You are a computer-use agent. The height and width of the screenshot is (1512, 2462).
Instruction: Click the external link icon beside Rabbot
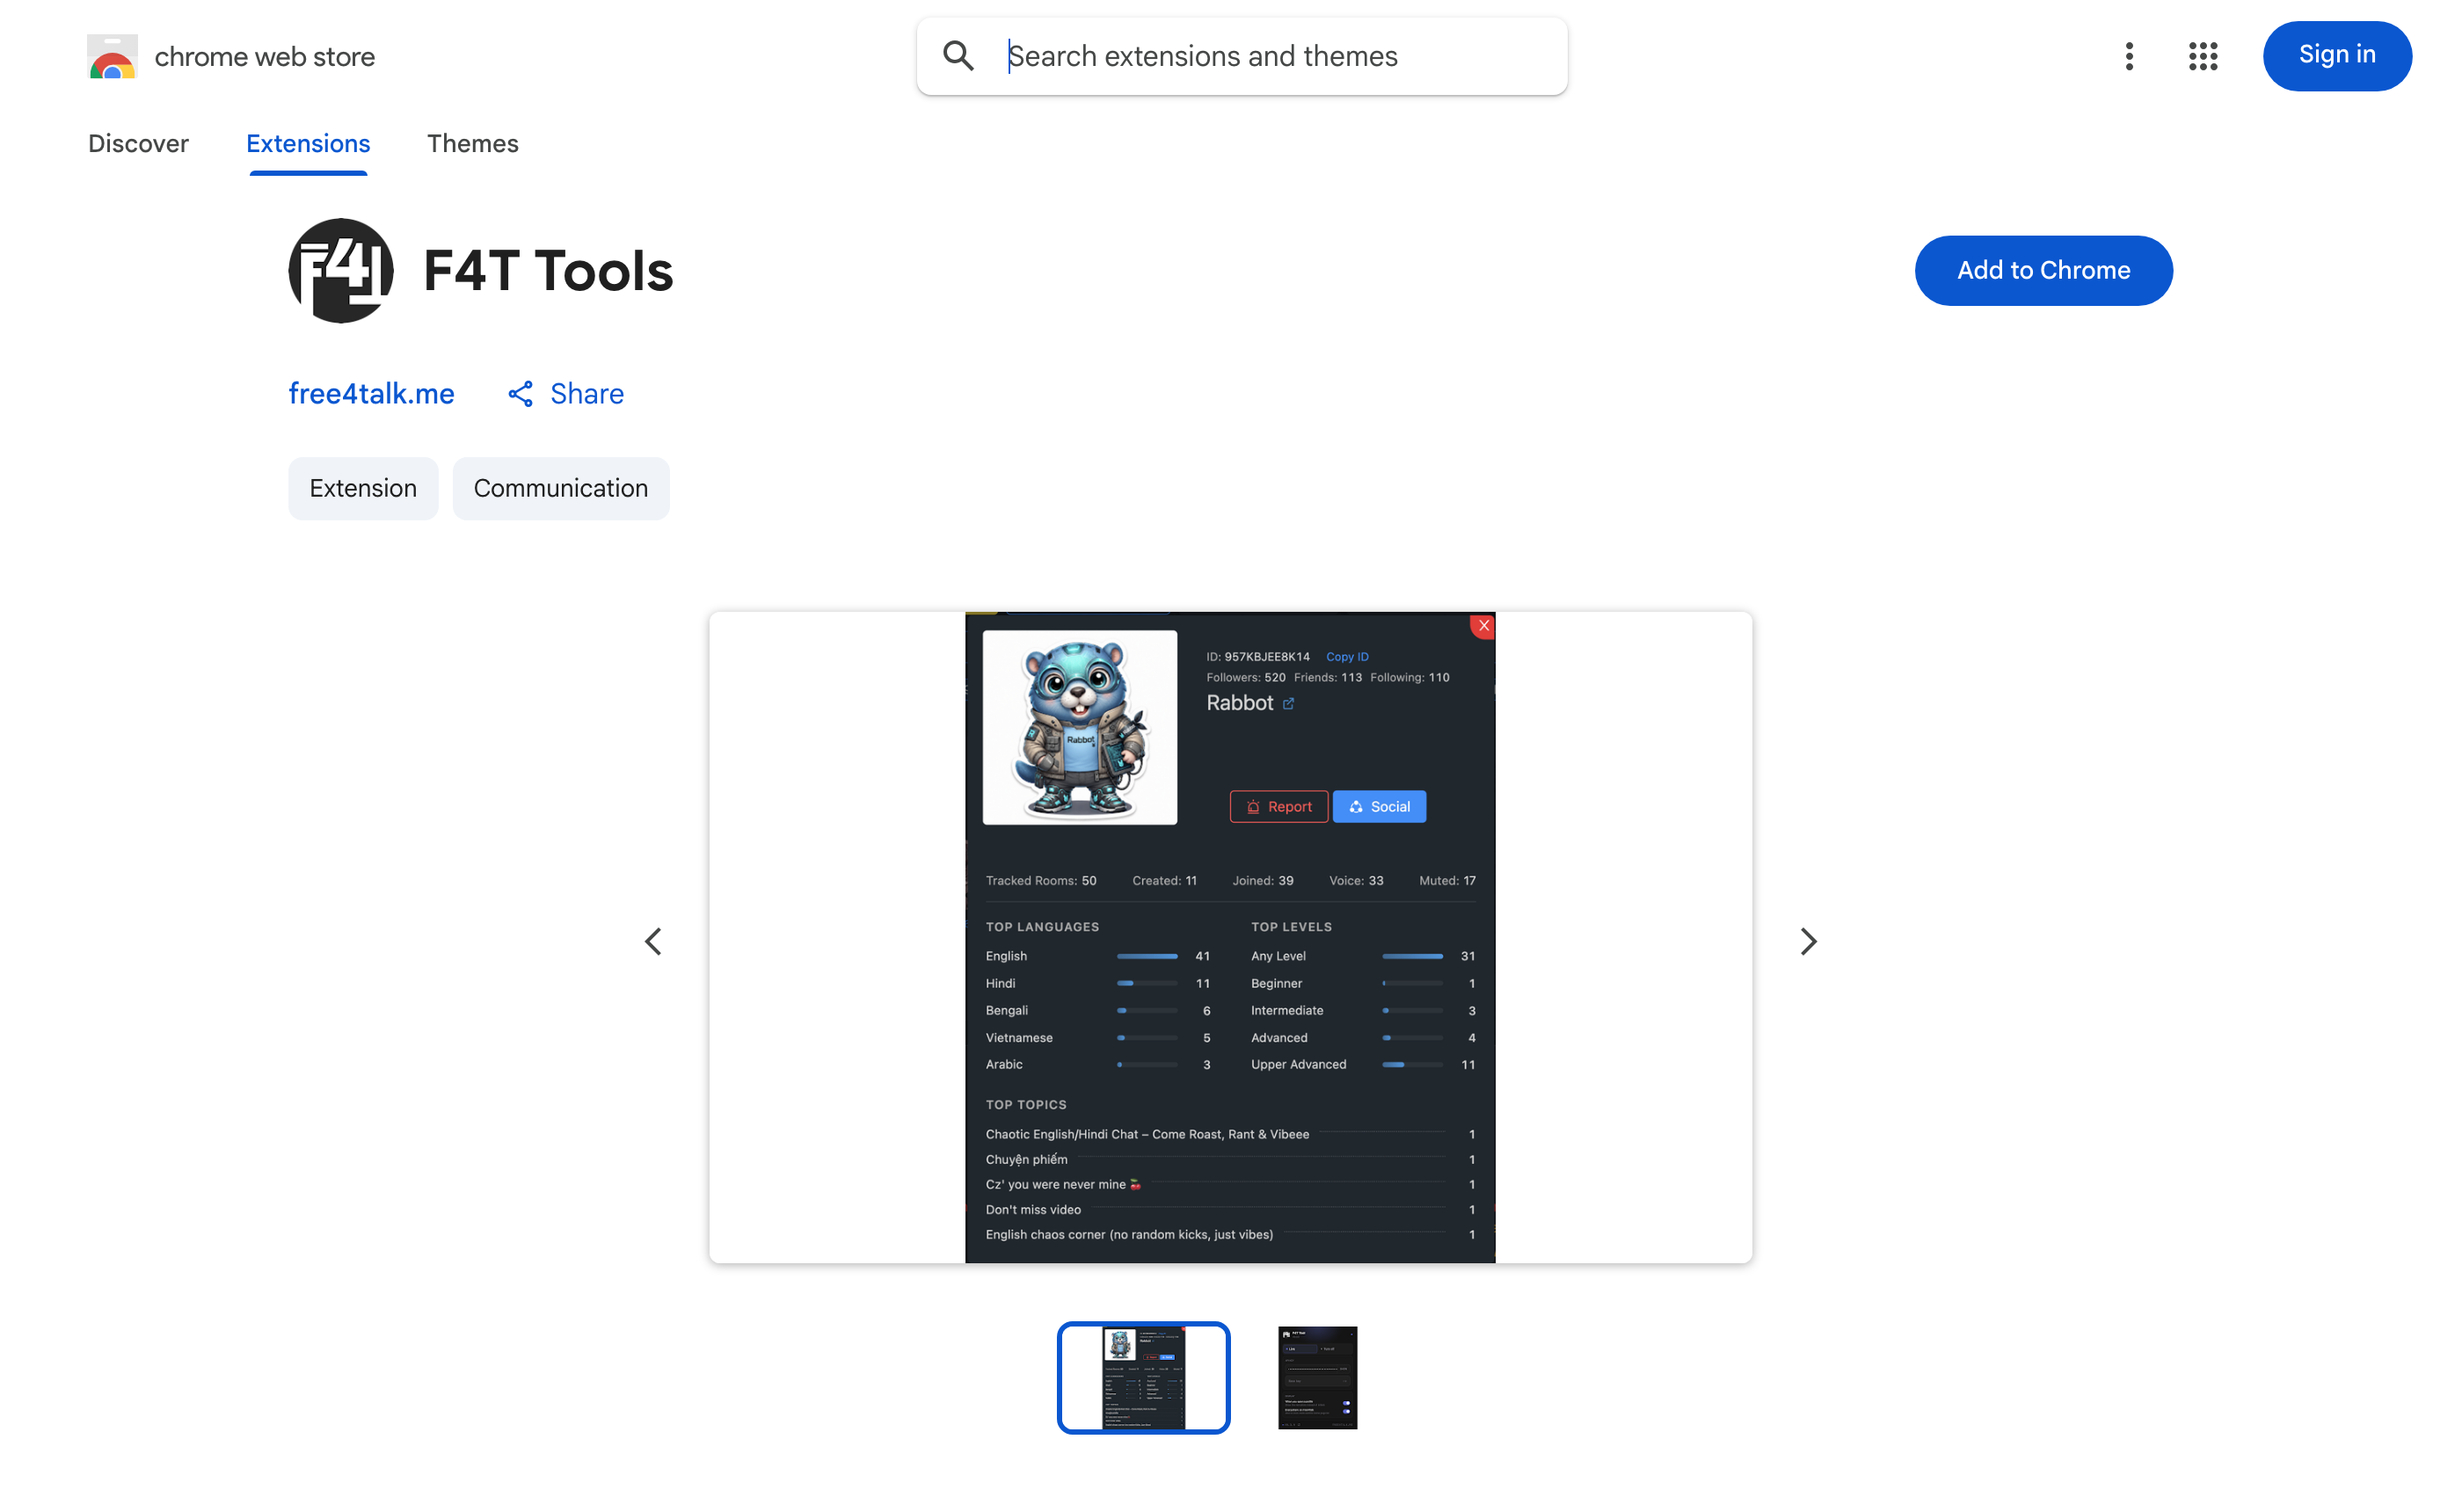coord(1288,704)
